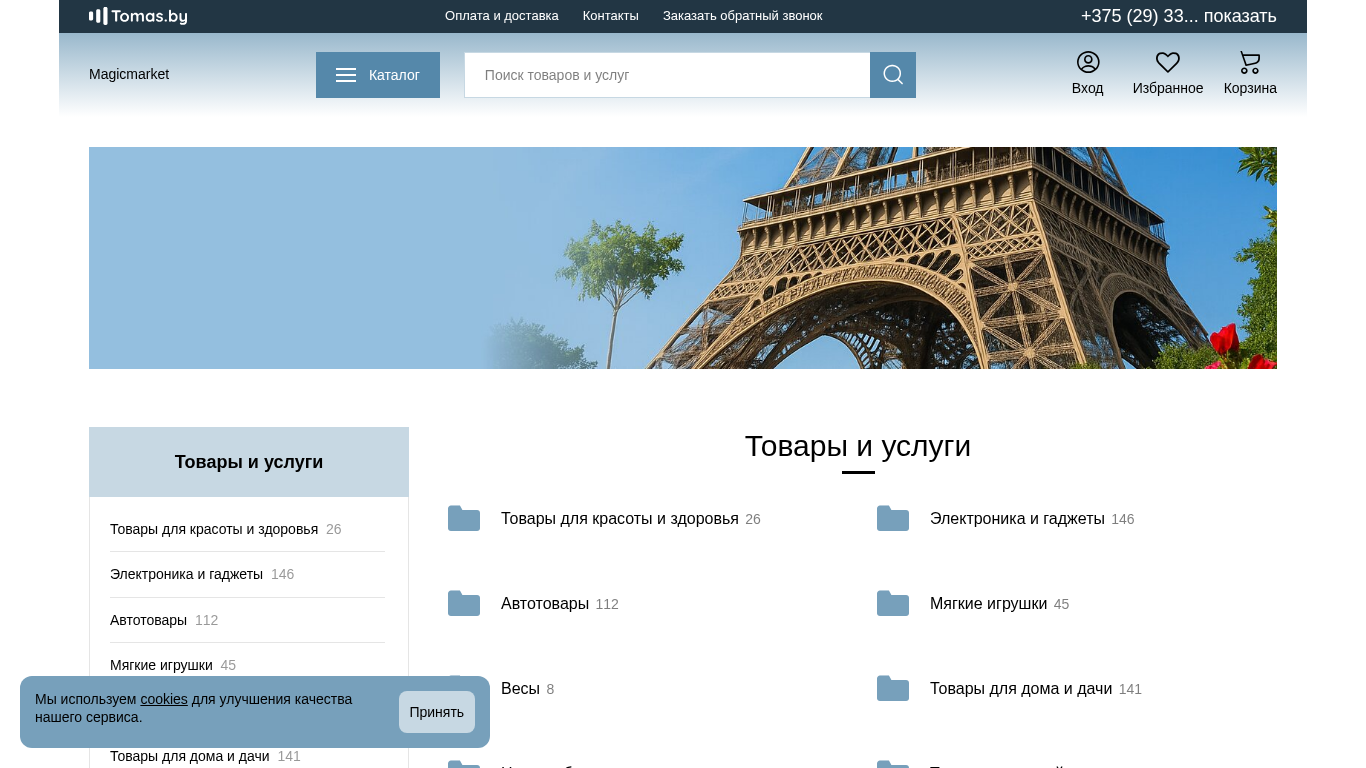
Task: Click the product search input field
Action: pyautogui.click(x=666, y=75)
